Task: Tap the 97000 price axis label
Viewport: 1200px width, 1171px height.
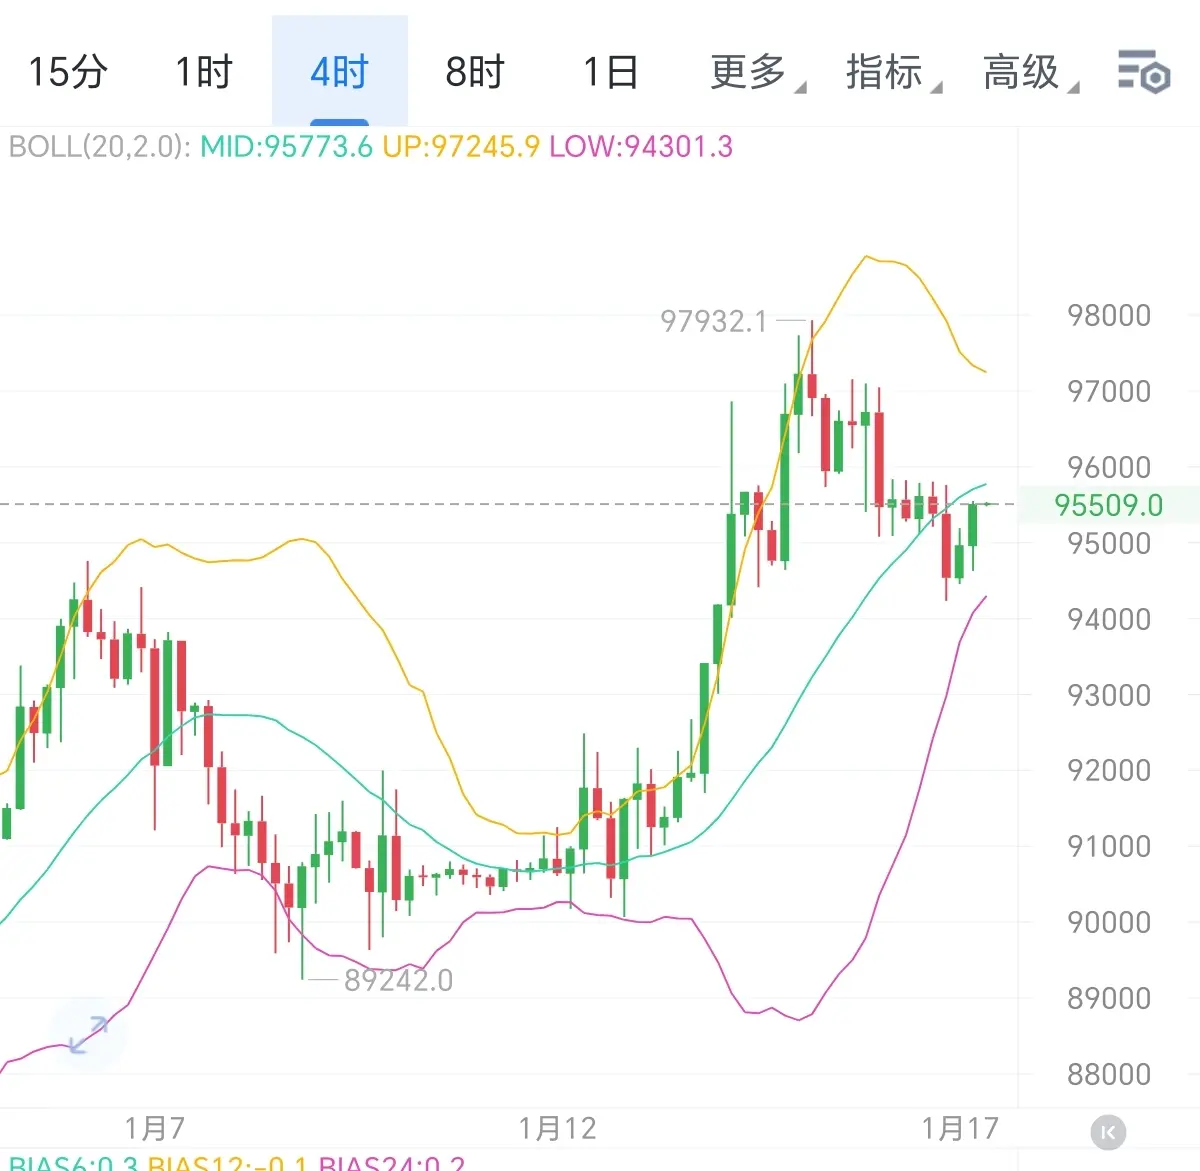Action: (1109, 391)
